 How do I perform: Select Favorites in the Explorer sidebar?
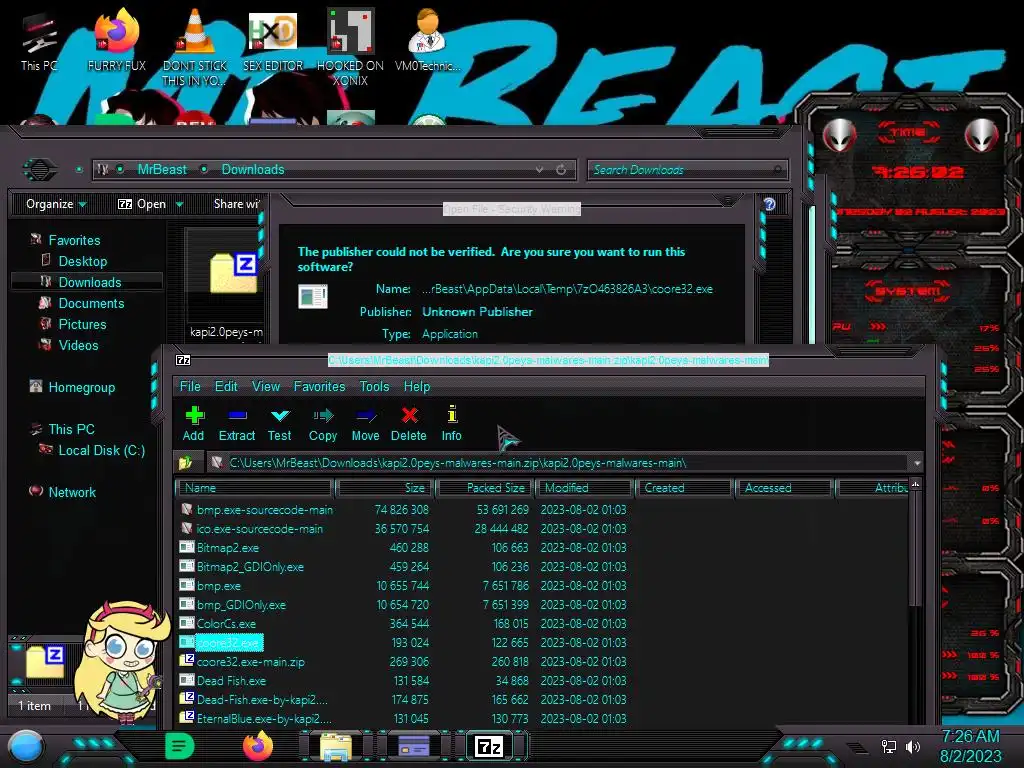pos(74,240)
